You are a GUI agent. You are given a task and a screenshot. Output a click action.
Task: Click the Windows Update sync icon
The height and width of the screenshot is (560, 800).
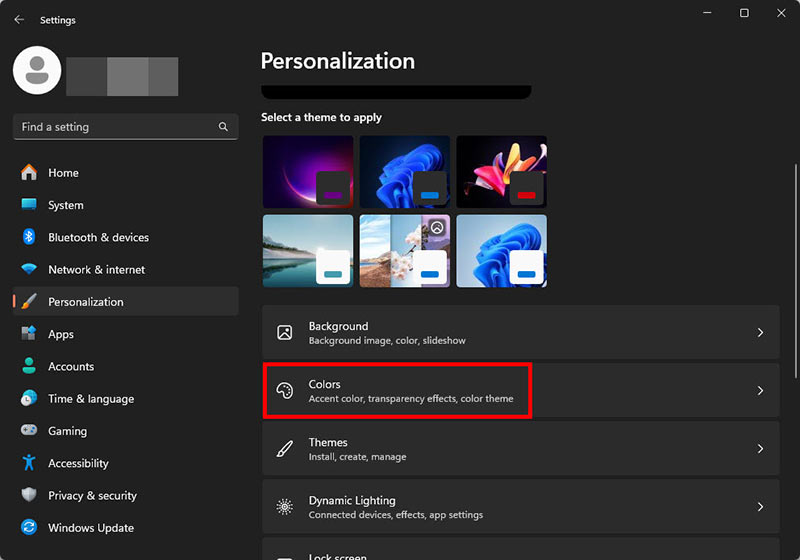coord(29,527)
